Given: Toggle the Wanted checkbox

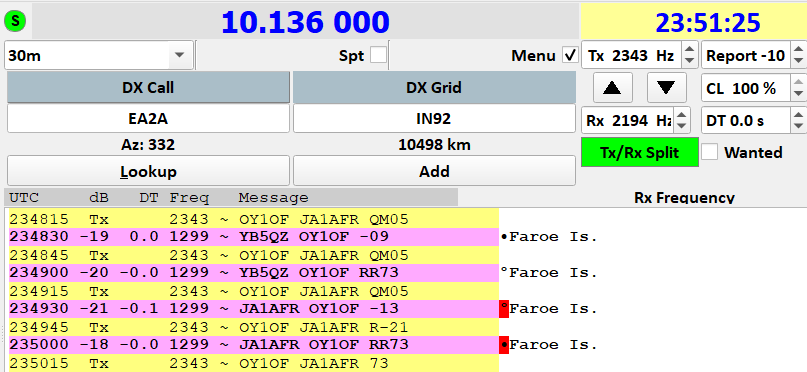Looking at the screenshot, I should 709,152.
